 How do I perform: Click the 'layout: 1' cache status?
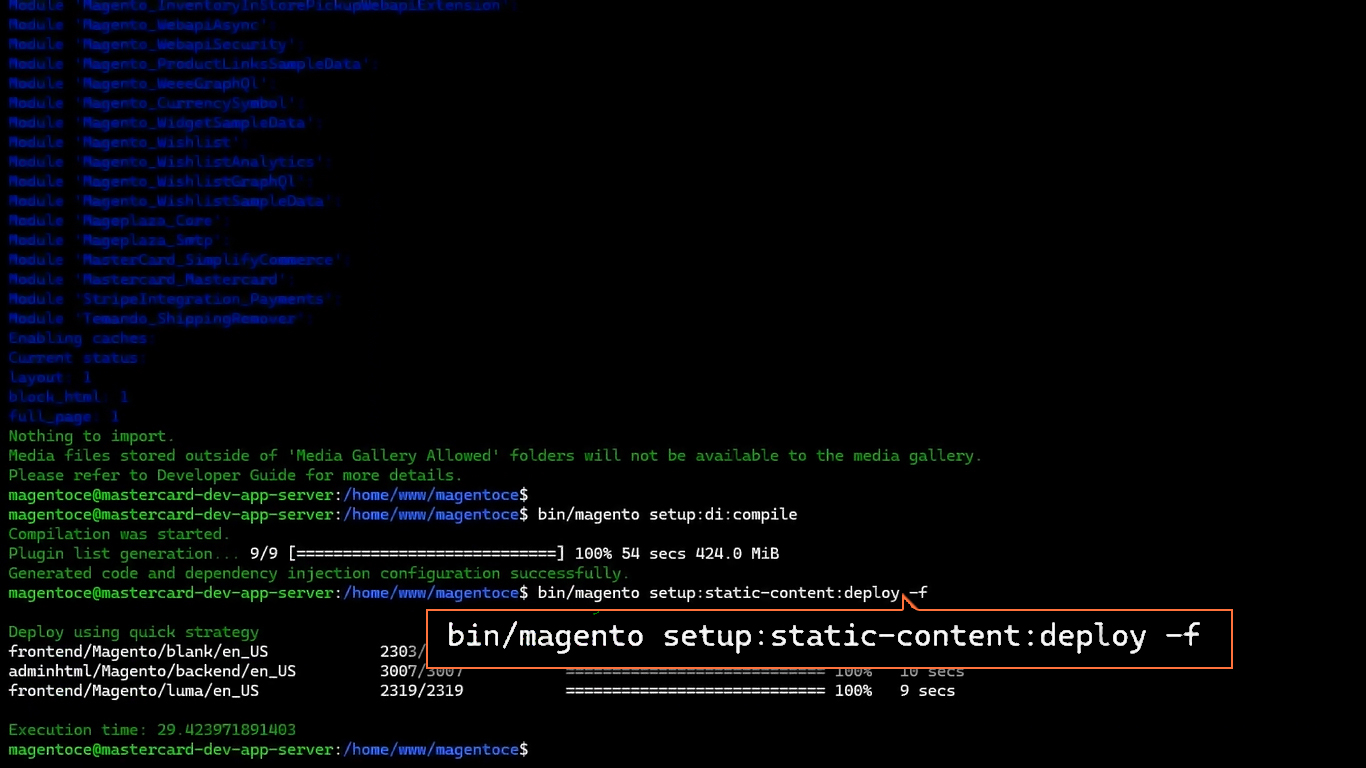pos(50,378)
